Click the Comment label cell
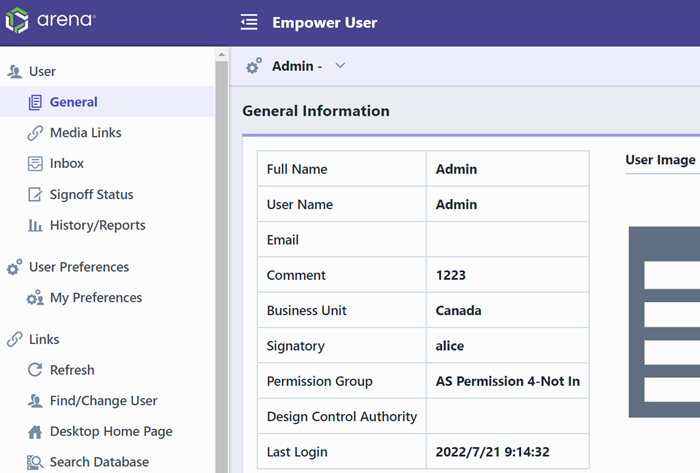Viewport: 700px width, 473px height. point(342,274)
